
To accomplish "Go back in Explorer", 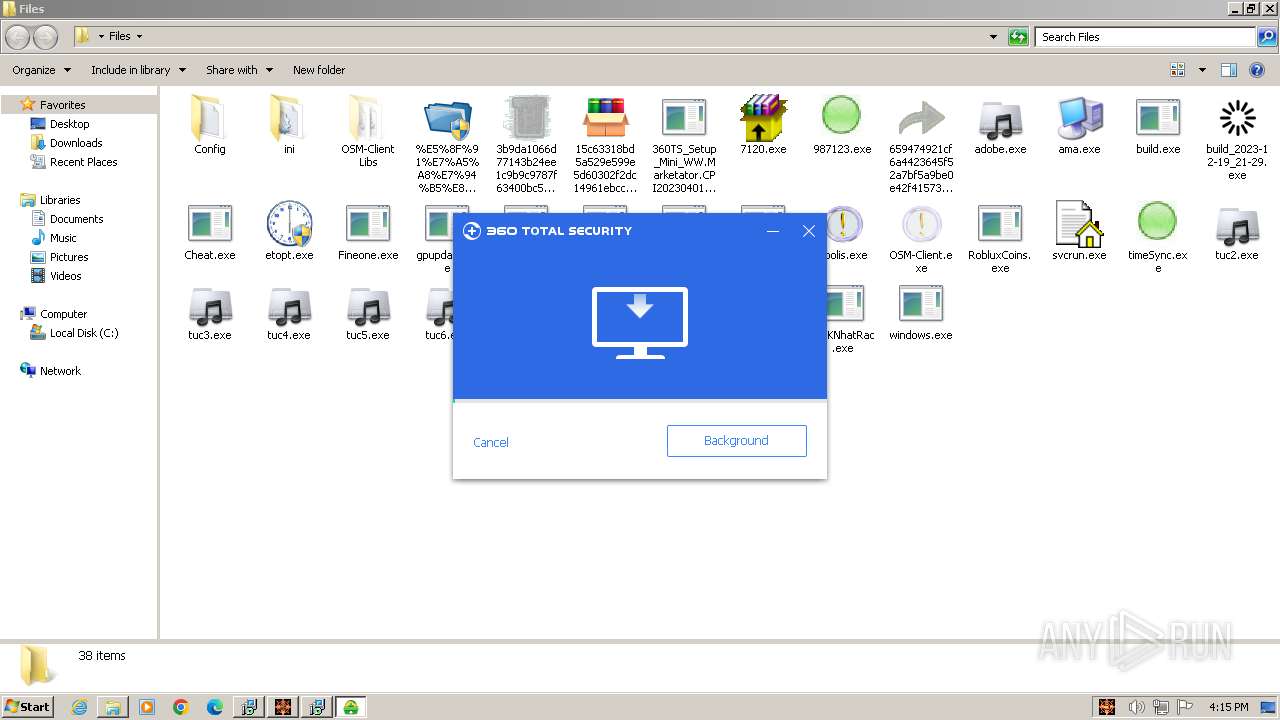I will coord(18,37).
